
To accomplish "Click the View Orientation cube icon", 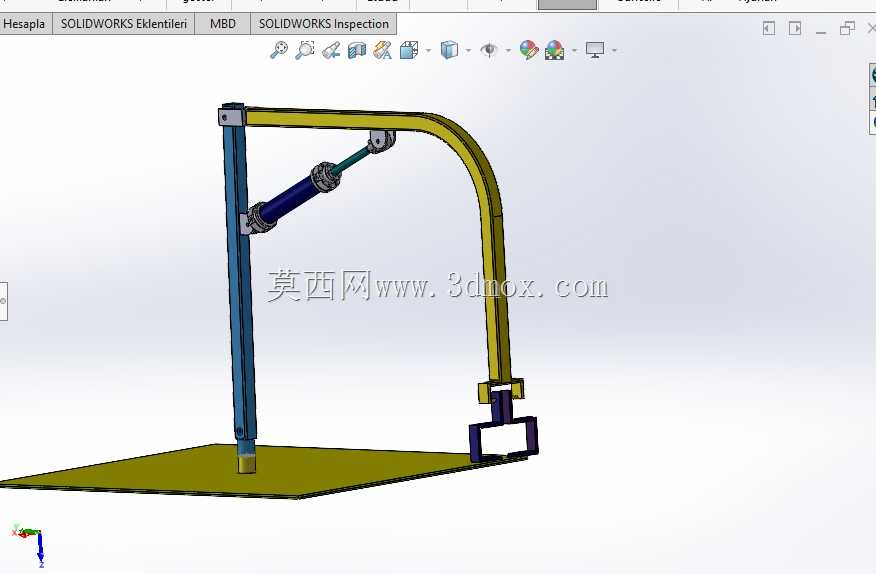I will (x=409, y=50).
